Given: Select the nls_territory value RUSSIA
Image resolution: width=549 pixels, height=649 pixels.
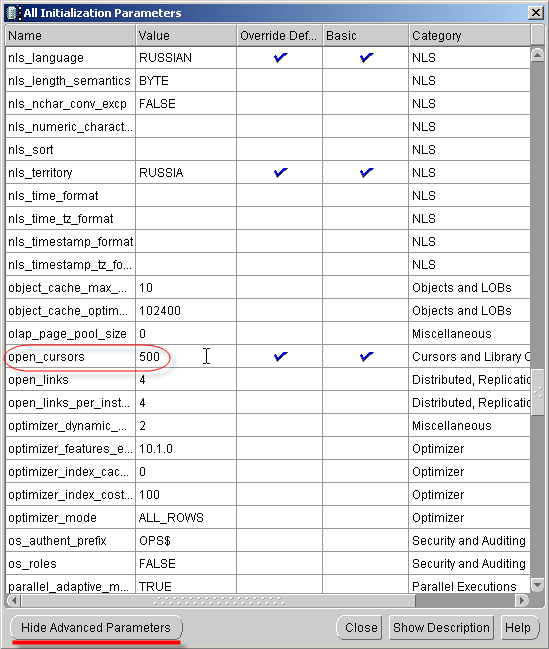Looking at the screenshot, I should coord(161,173).
